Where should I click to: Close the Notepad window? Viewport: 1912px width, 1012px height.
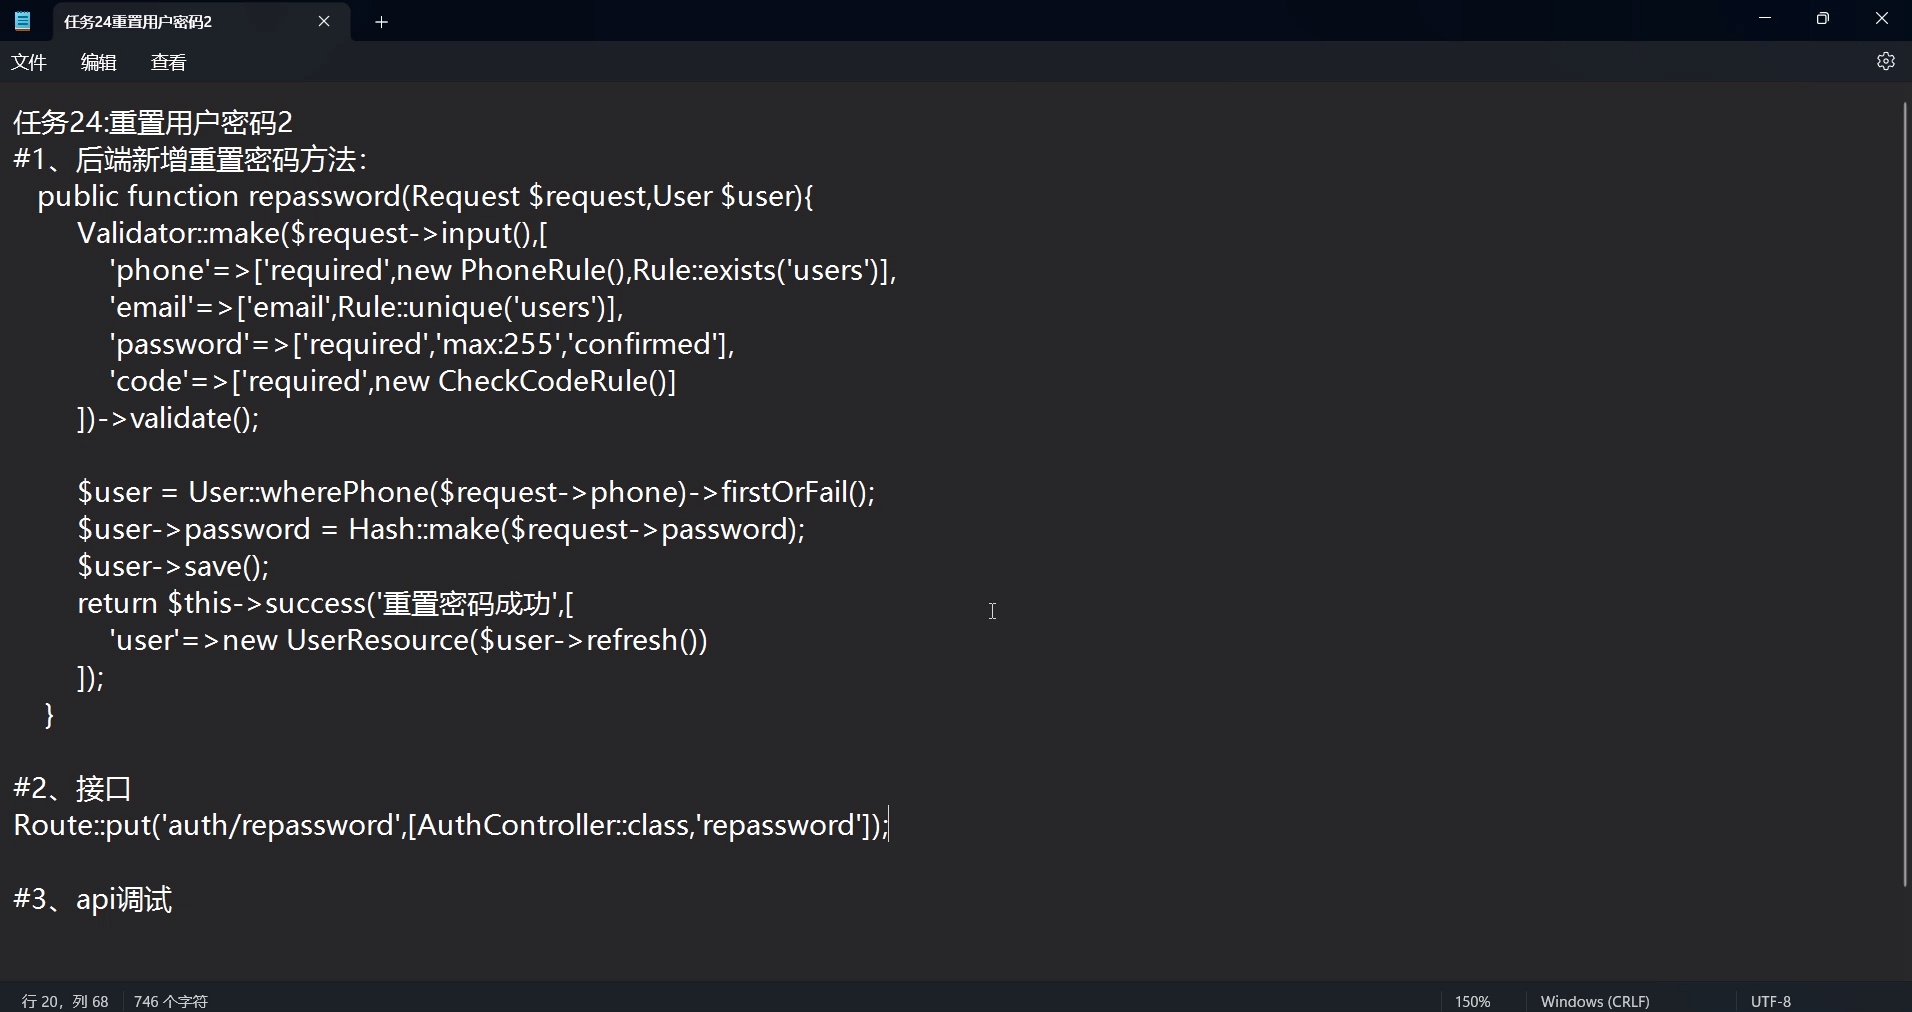click(1881, 19)
